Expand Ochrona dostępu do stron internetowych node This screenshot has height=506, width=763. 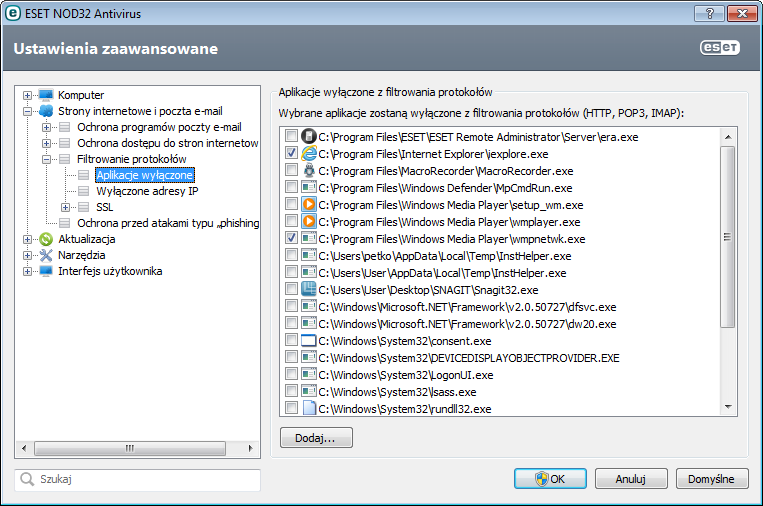(46, 144)
